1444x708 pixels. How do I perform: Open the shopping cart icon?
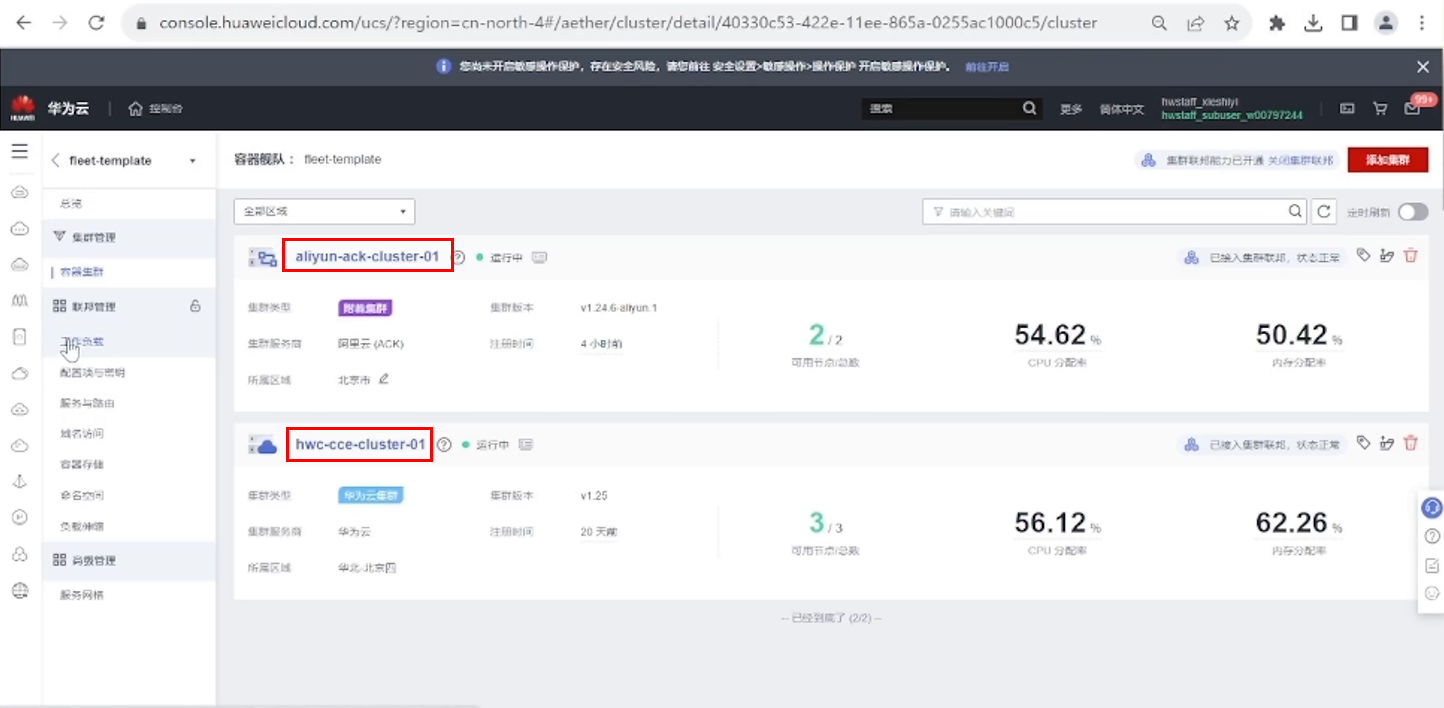[x=1380, y=108]
